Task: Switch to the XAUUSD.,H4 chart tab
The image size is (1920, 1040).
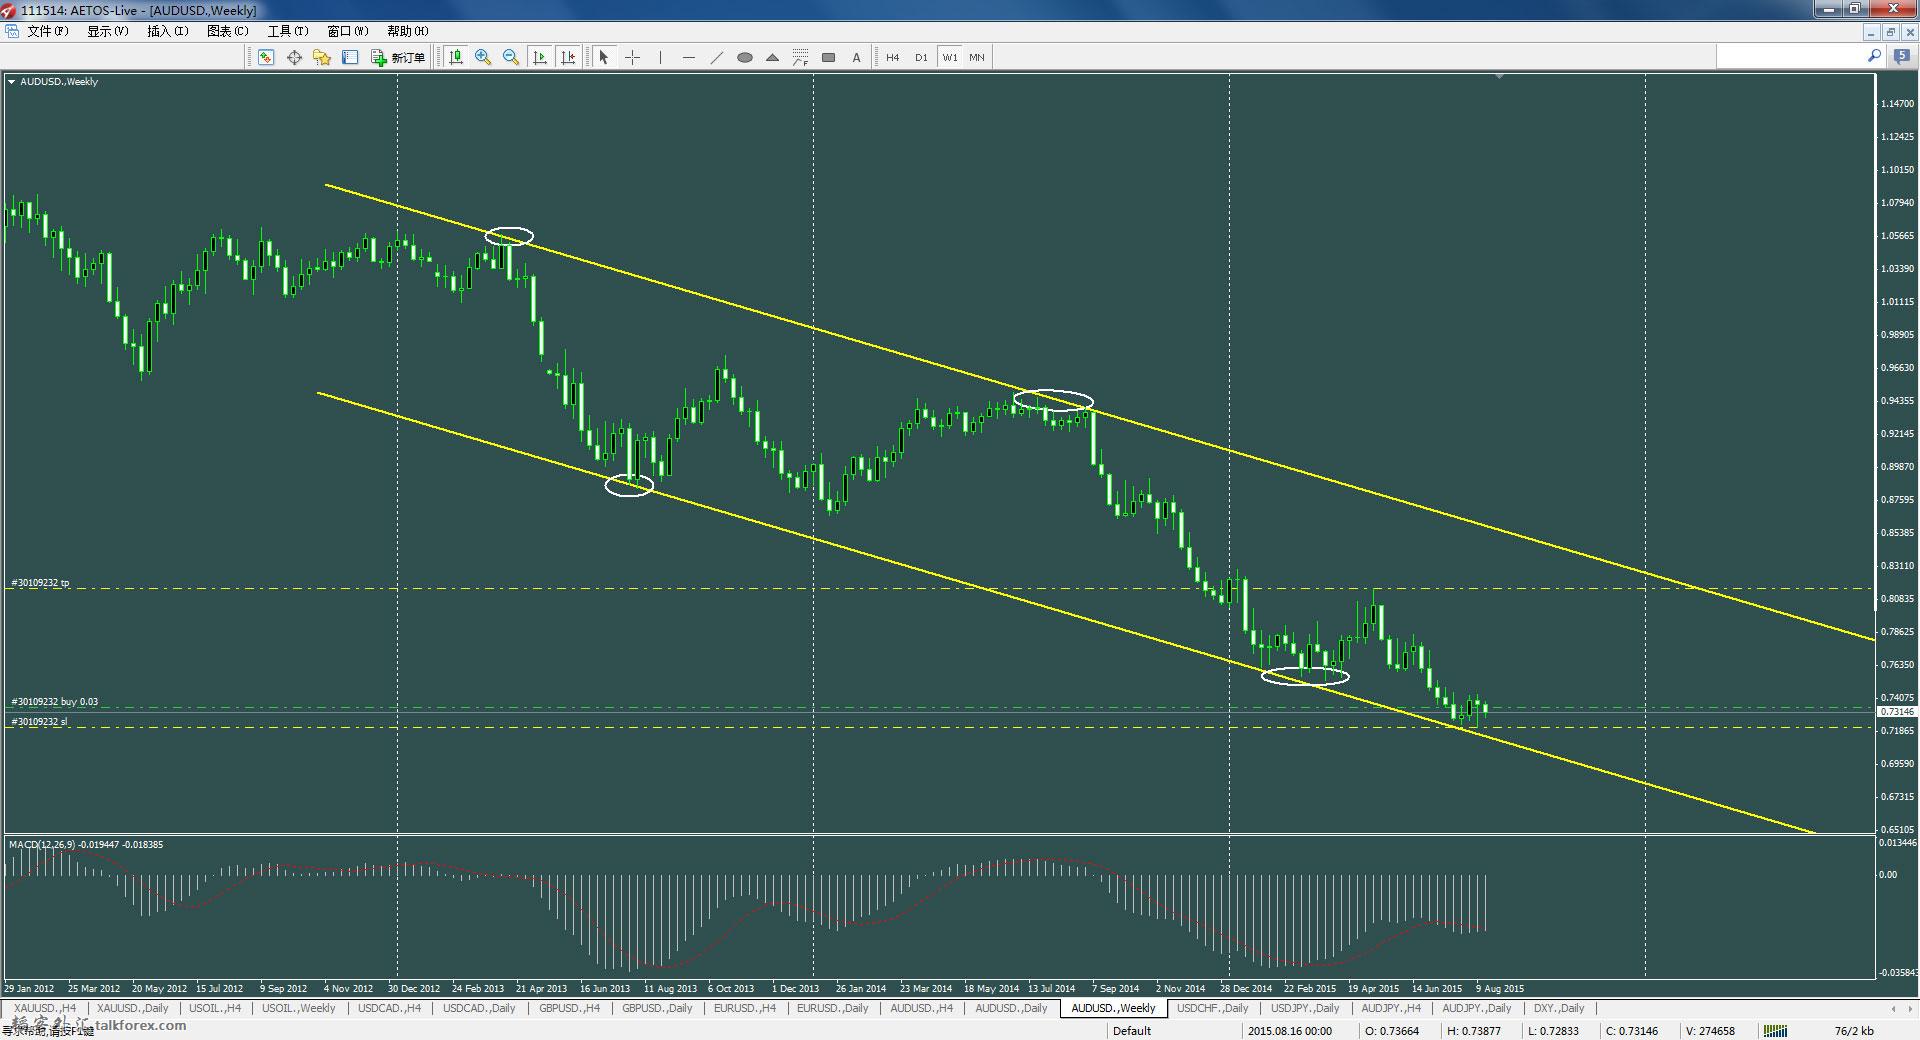Action: pos(45,1008)
